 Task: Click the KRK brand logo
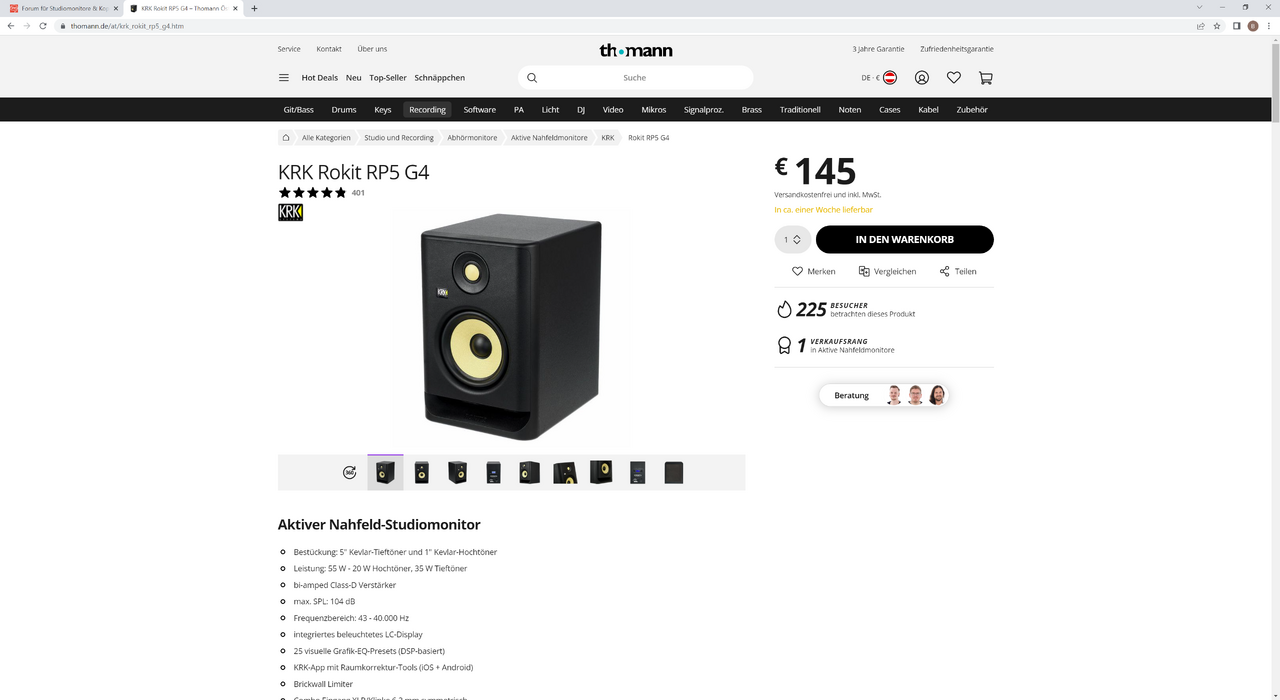[290, 212]
